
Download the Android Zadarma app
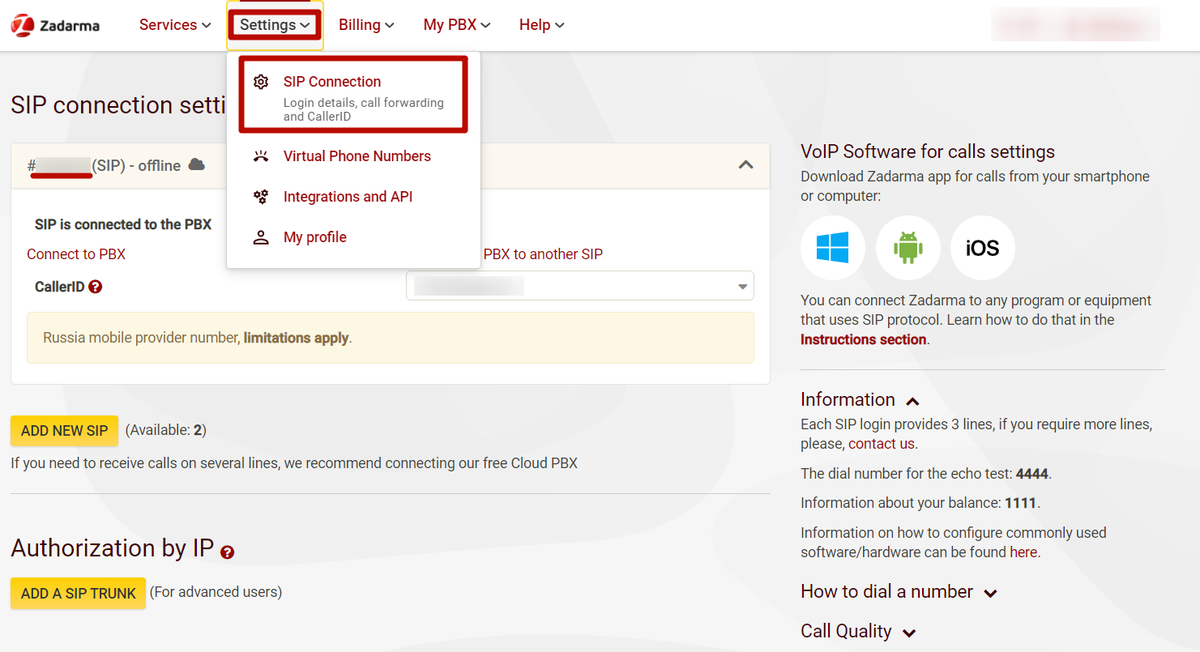pos(908,247)
